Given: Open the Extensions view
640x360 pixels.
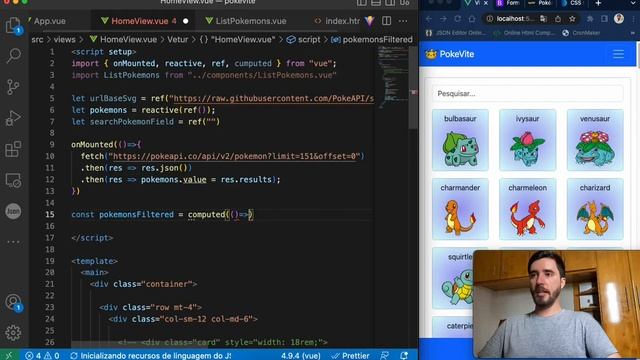Looking at the screenshot, I should click(13, 149).
